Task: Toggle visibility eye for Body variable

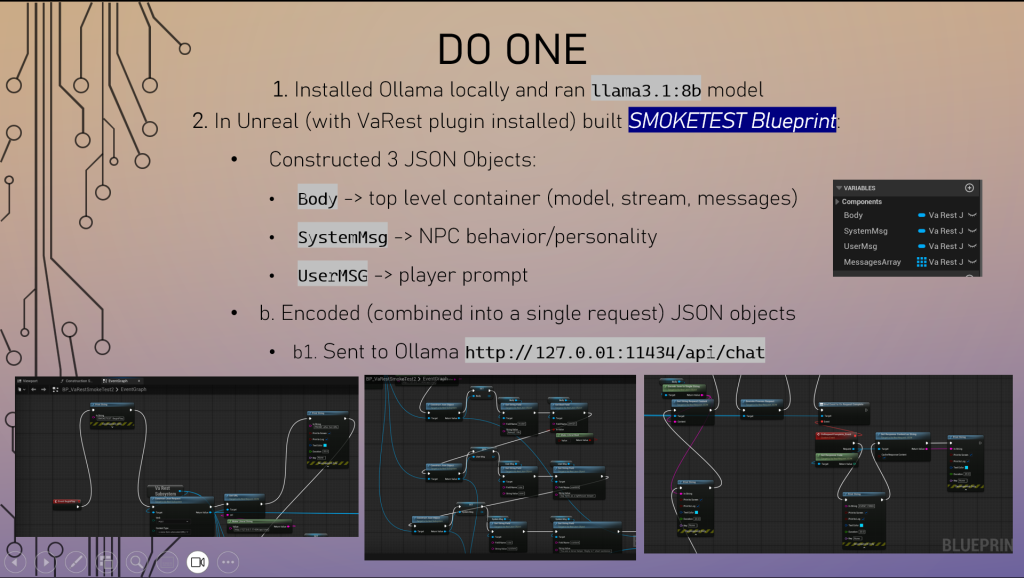Action: click(971, 215)
